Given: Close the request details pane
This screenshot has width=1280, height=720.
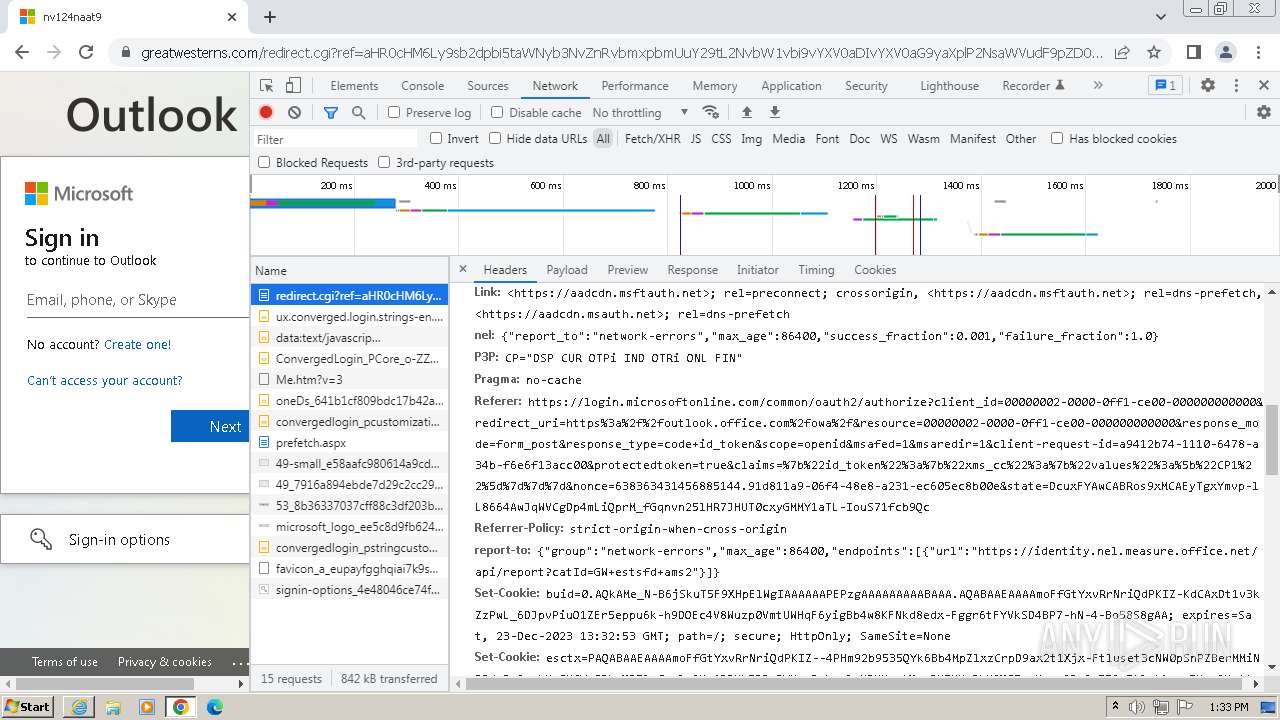Looking at the screenshot, I should [462, 269].
